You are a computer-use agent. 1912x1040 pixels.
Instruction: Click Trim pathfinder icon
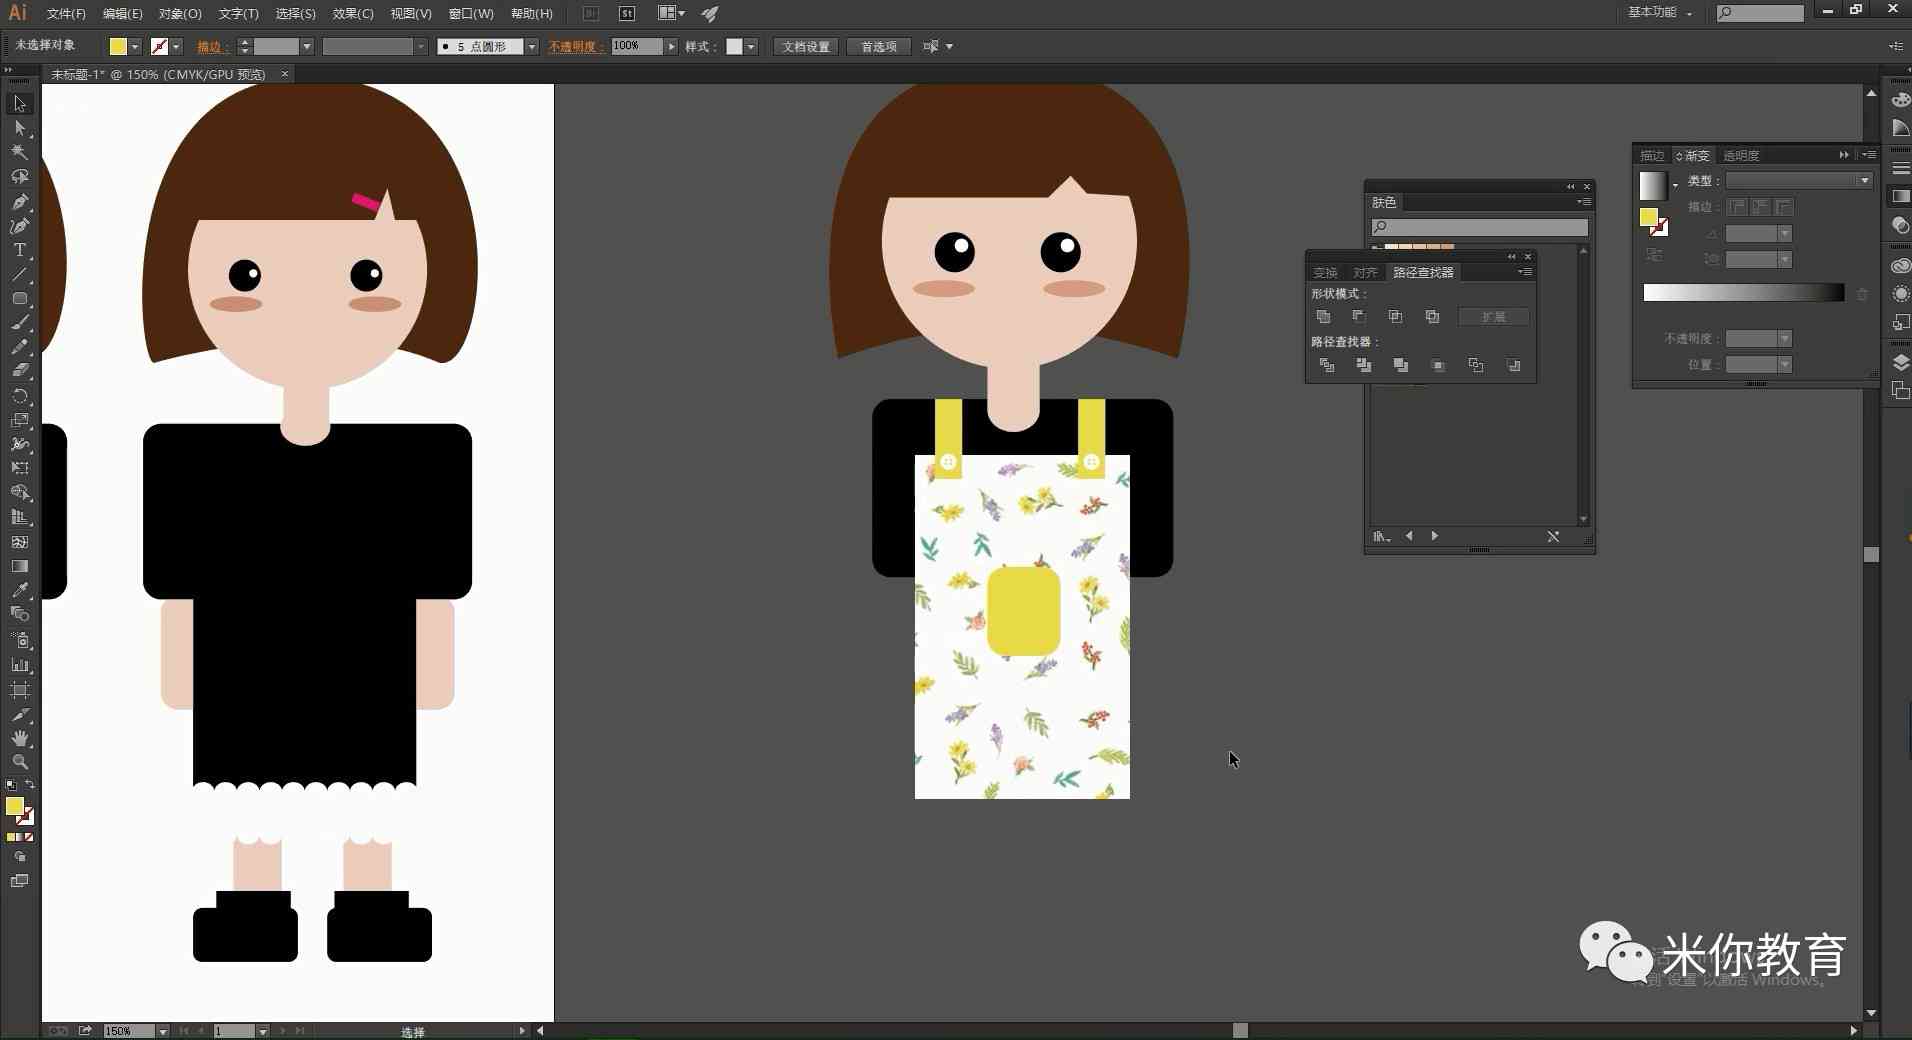tap(1363, 366)
